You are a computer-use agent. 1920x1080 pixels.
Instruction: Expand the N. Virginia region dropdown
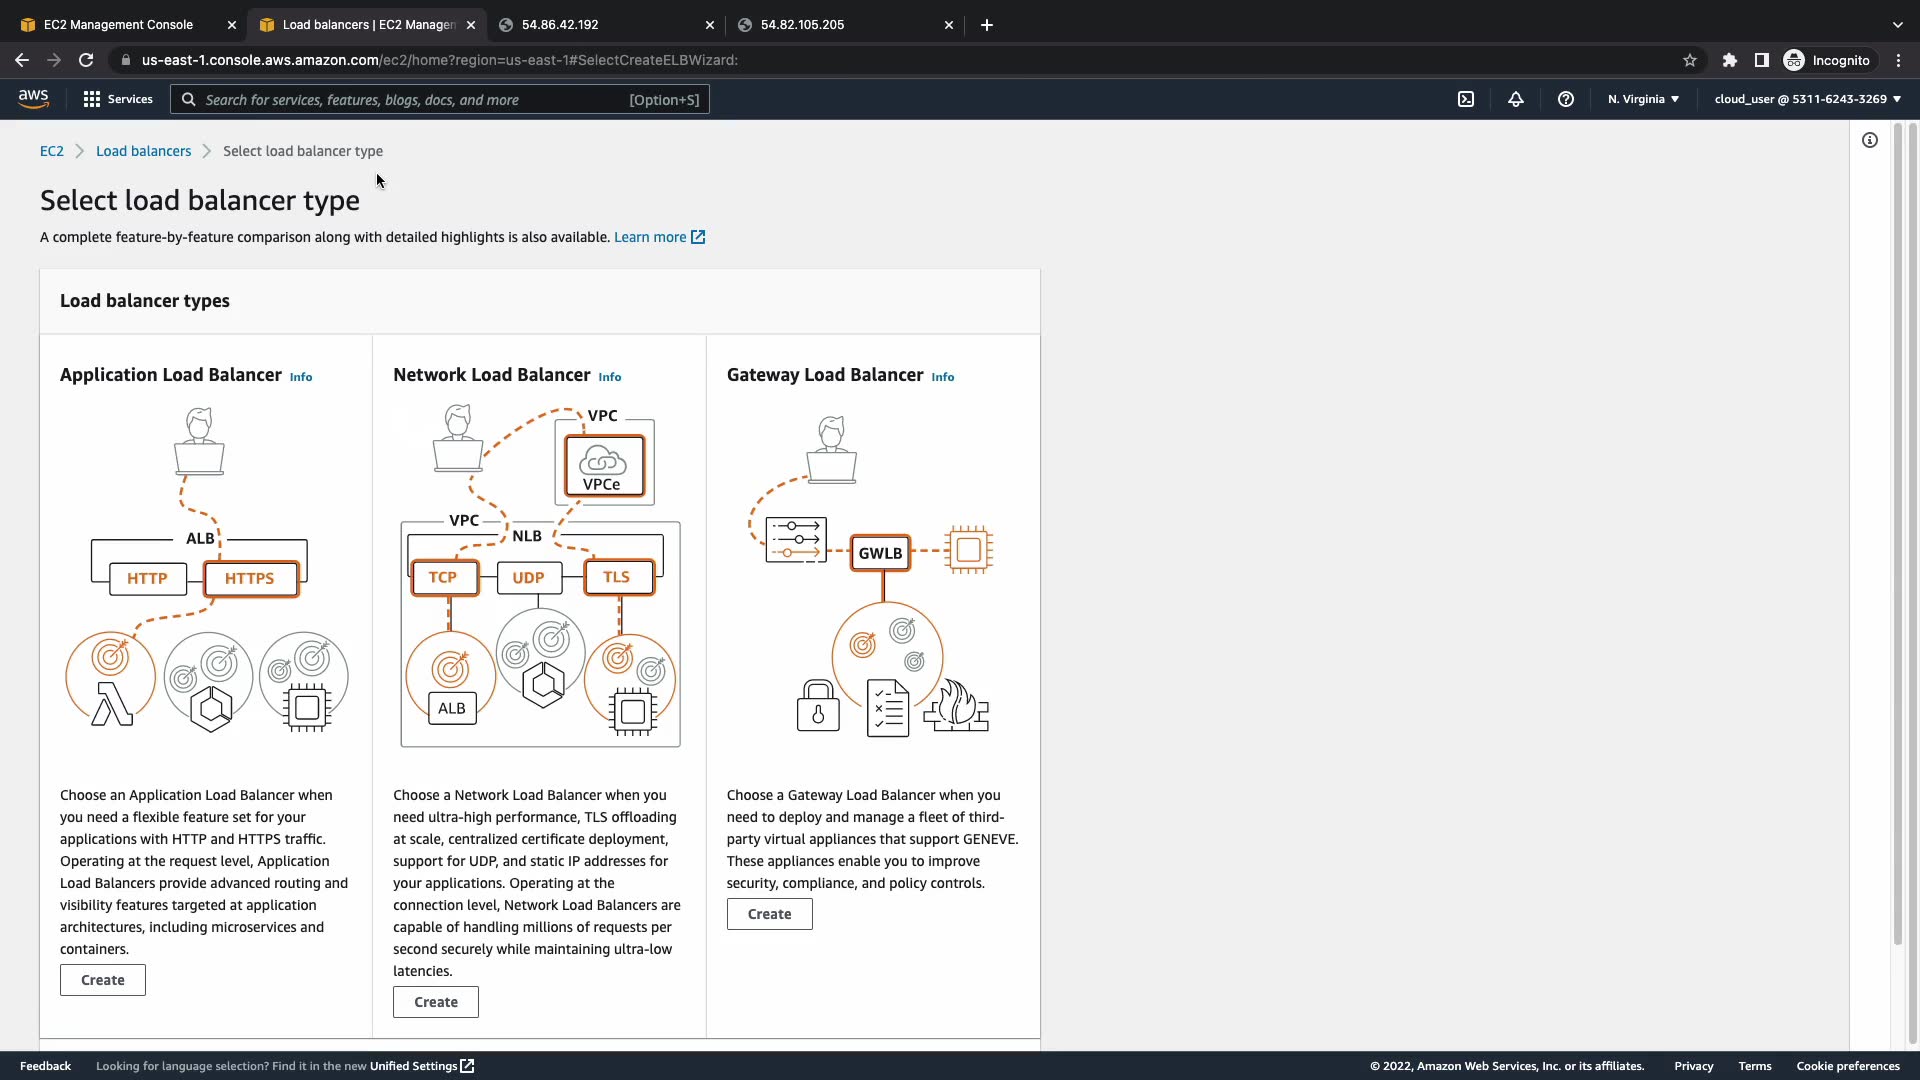[x=1643, y=99]
